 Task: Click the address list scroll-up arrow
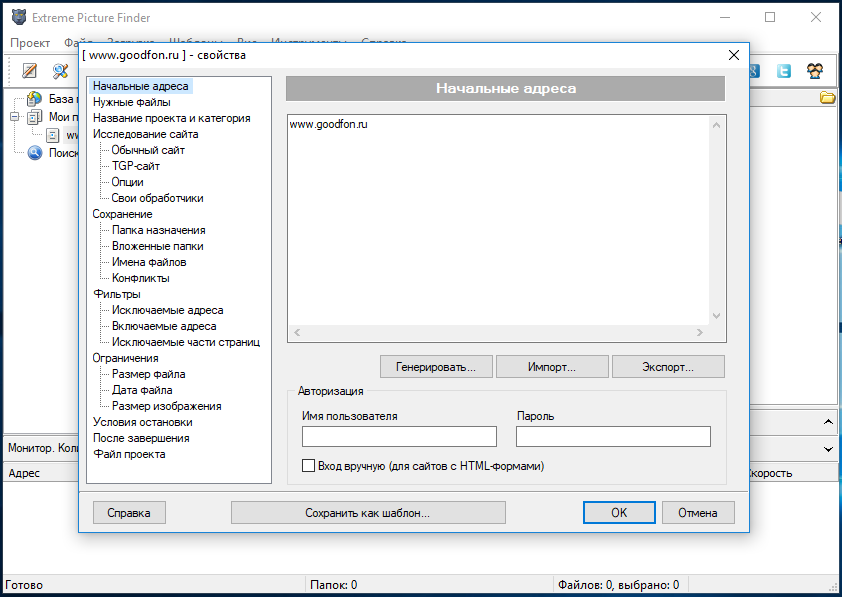[x=716, y=125]
